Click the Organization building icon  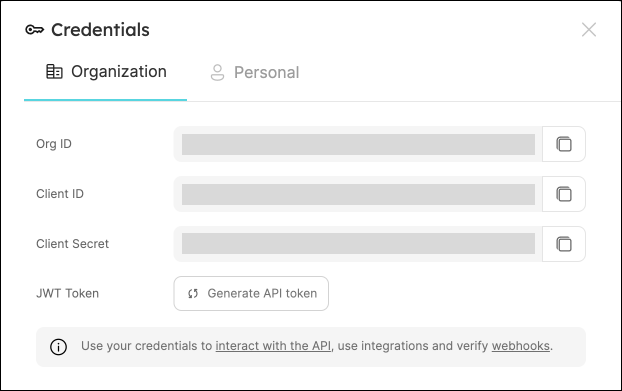[54, 72]
